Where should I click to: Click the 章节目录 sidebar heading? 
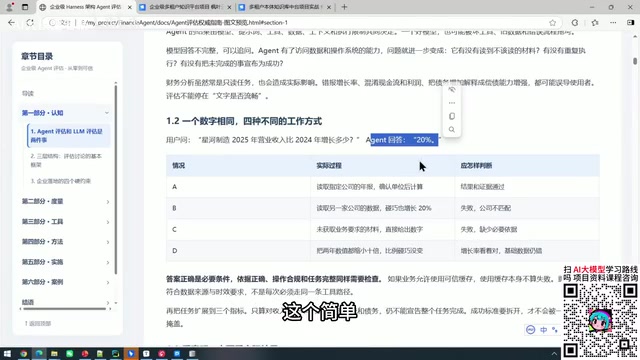pos(37,56)
